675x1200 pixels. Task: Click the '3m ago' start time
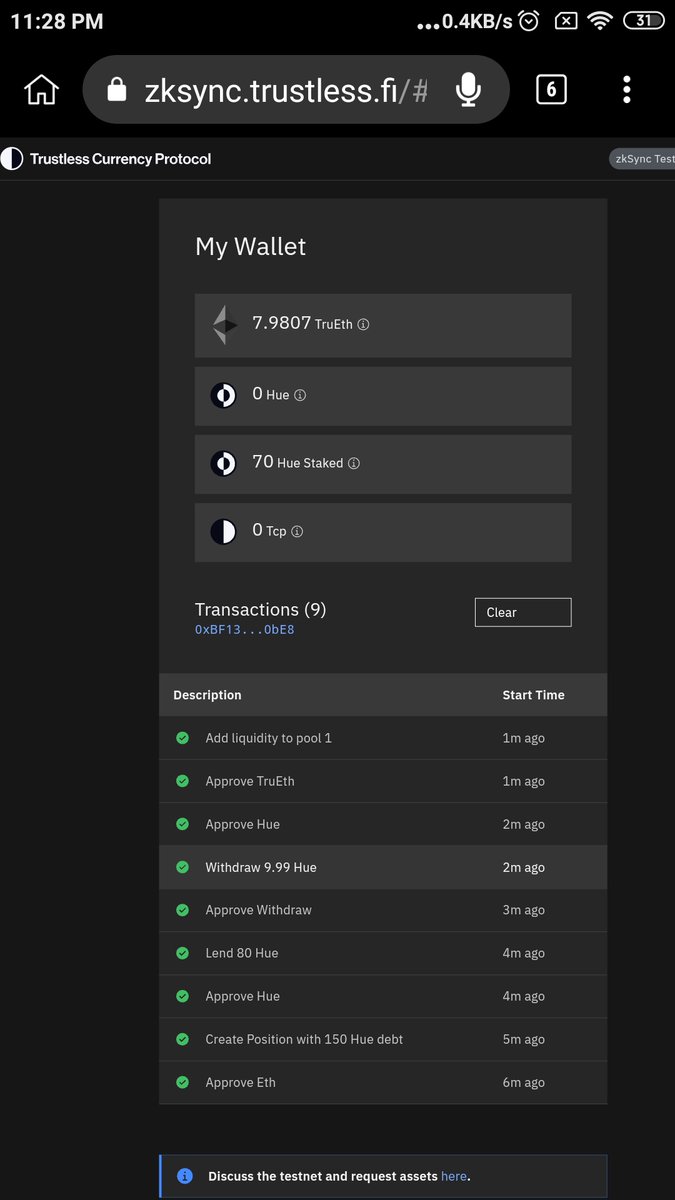click(523, 910)
